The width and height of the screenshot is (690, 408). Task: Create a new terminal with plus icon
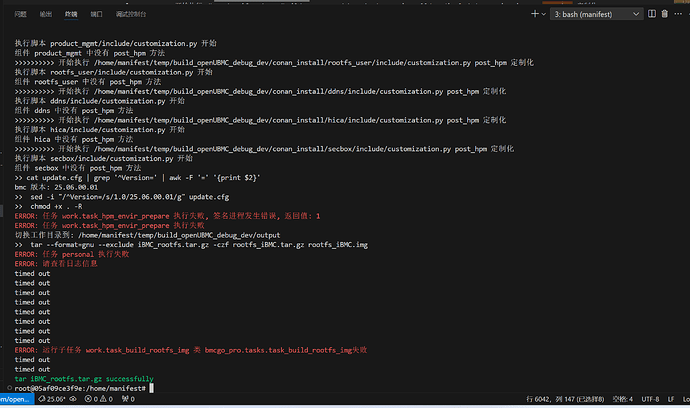tap(535, 14)
